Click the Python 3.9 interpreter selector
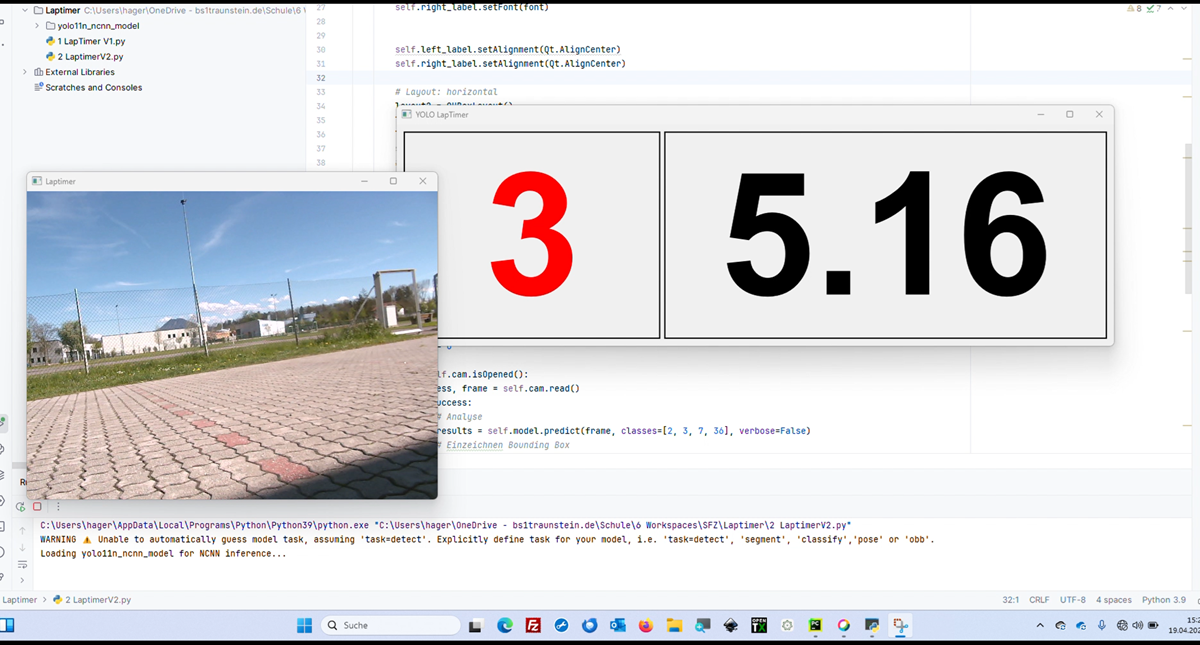Viewport: 1200px width, 645px height. pyautogui.click(x=1163, y=600)
